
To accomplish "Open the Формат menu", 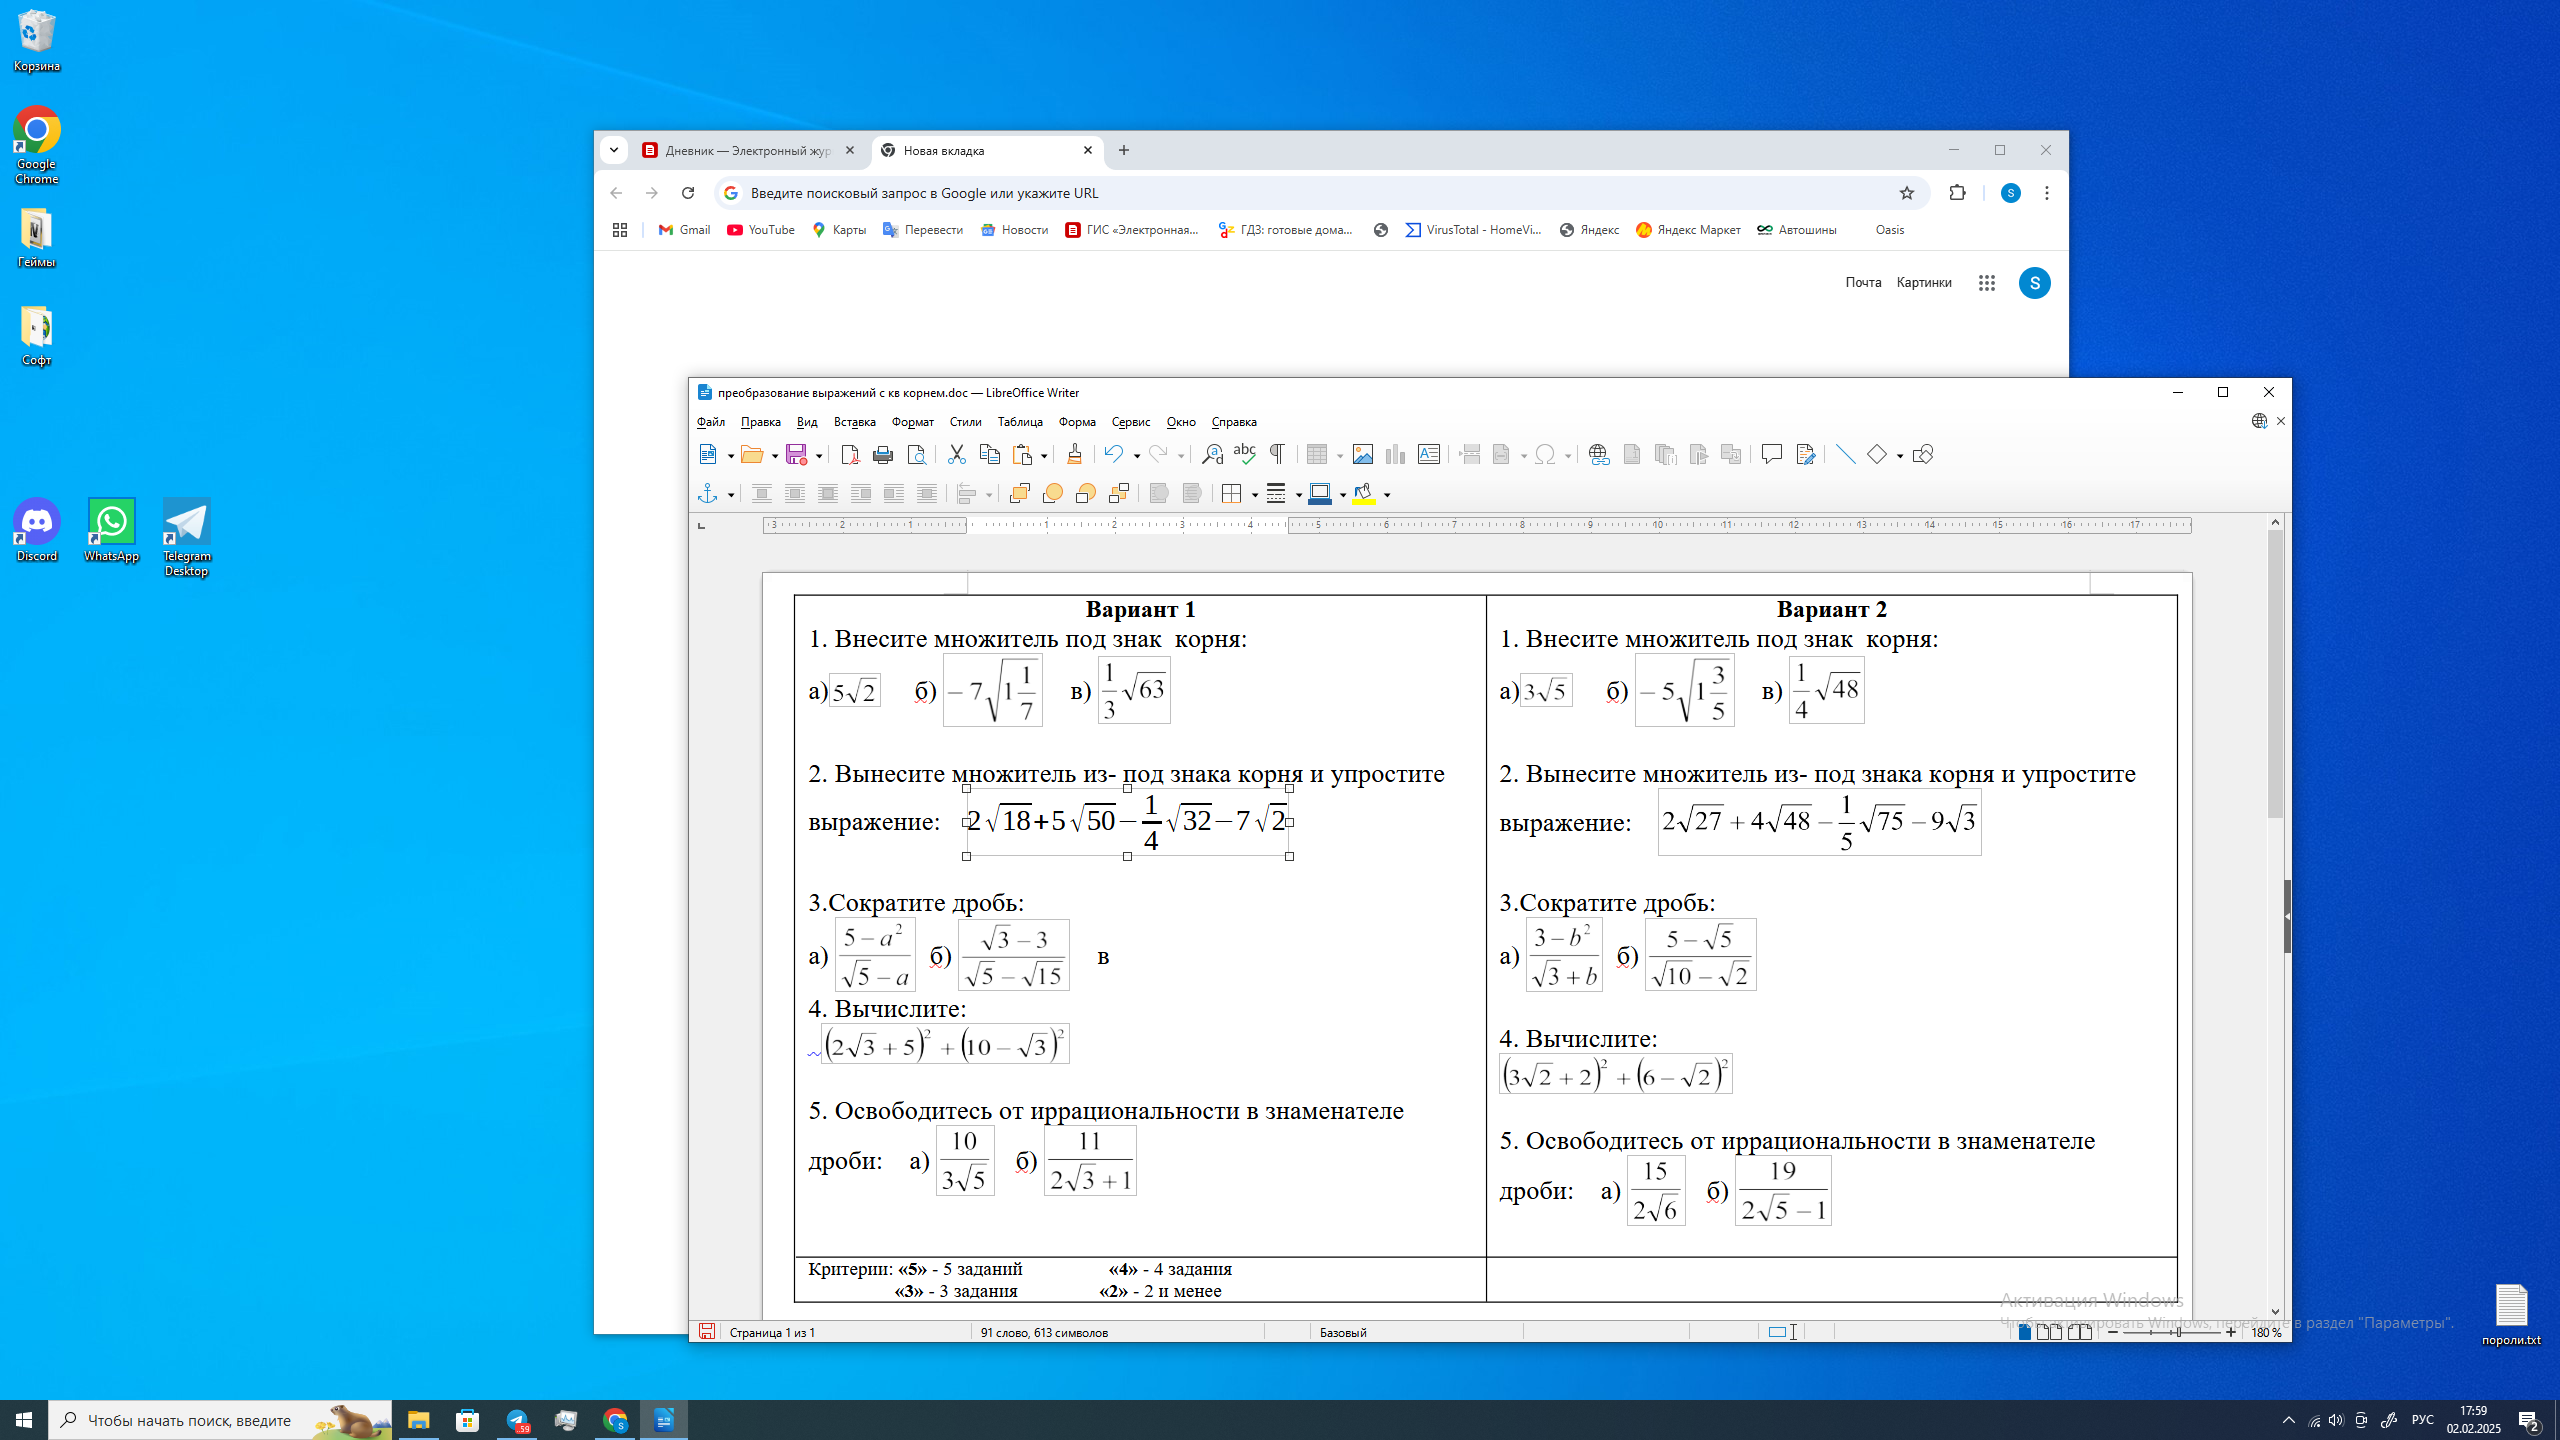I will tap(912, 422).
